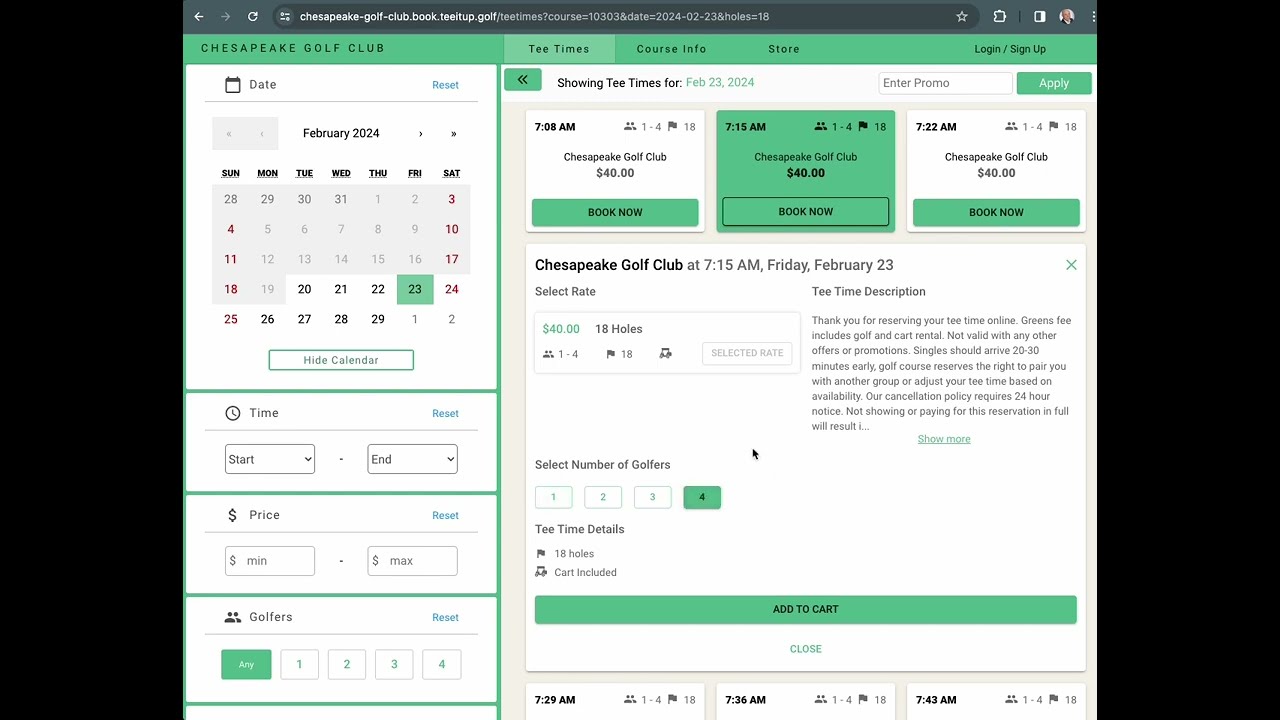Open the End time dropdown
The height and width of the screenshot is (720, 1280).
tap(412, 459)
